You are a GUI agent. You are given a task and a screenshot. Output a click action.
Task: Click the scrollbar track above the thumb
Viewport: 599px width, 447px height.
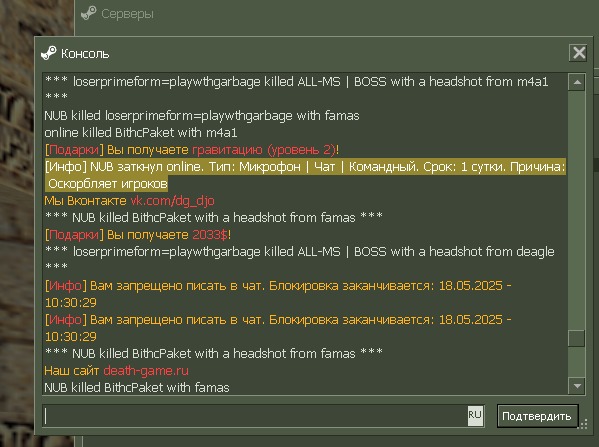pyautogui.click(x=577, y=210)
